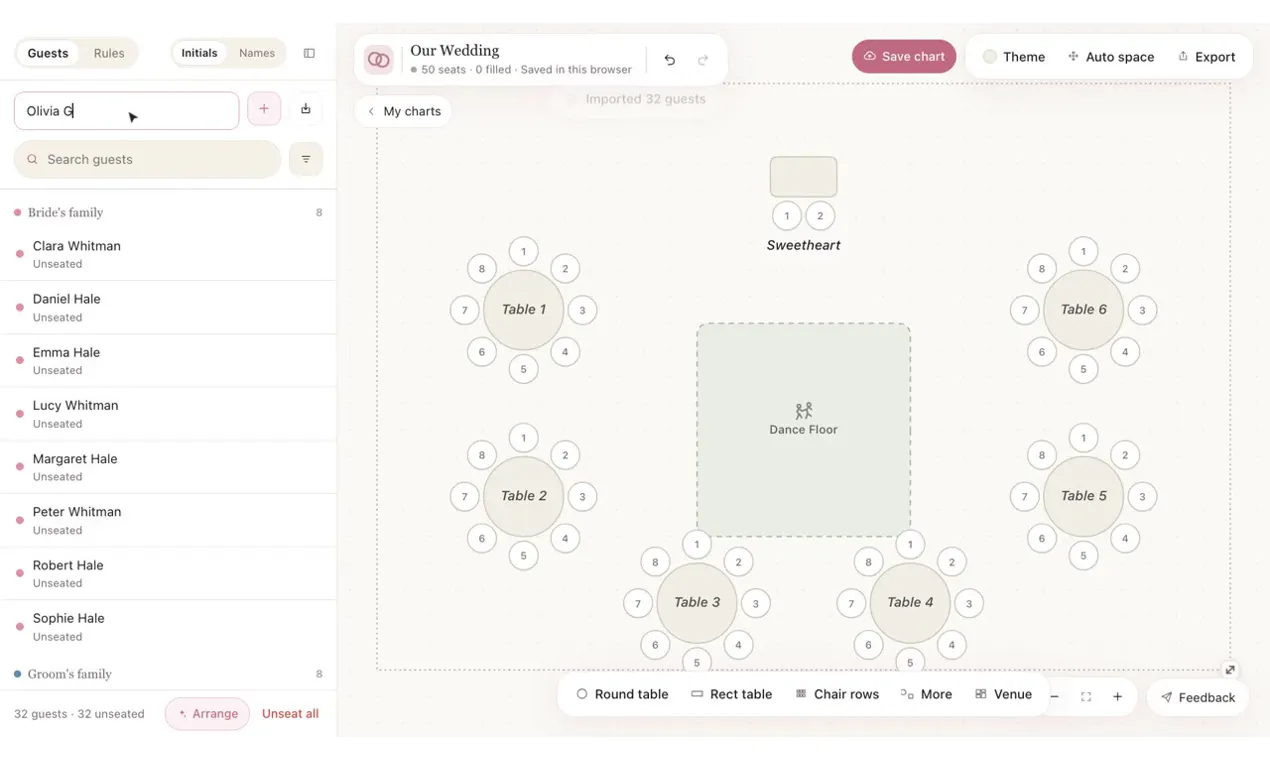Click the import guests download icon
The image size is (1270, 760).
tap(306, 109)
